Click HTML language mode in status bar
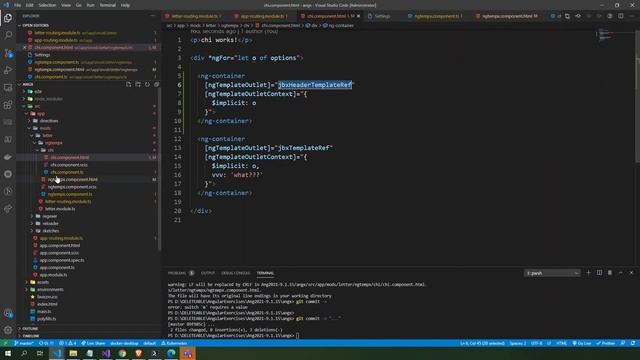 pyautogui.click(x=562, y=343)
